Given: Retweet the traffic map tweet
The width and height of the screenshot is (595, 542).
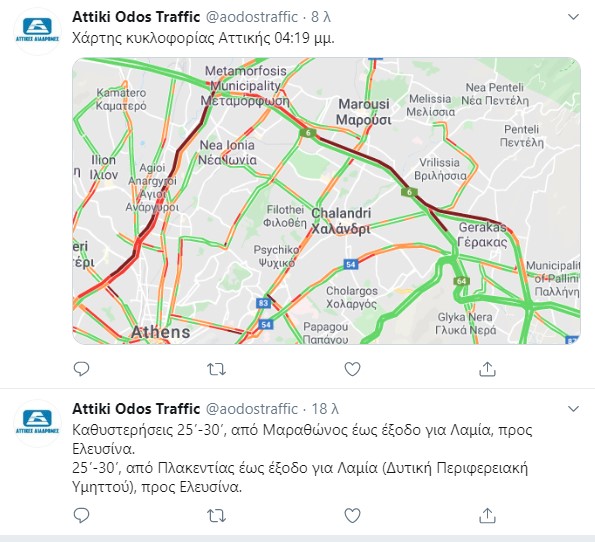Looking at the screenshot, I should point(216,369).
